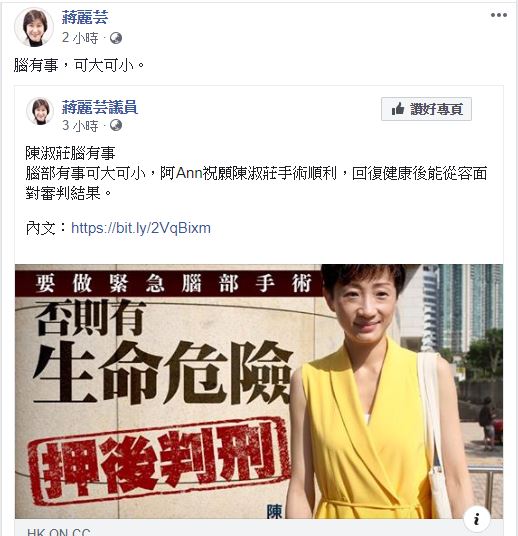The image size is (518, 536).
Task: Open 蔣麗芸議員 page avatar in shared post
Action: [40, 111]
